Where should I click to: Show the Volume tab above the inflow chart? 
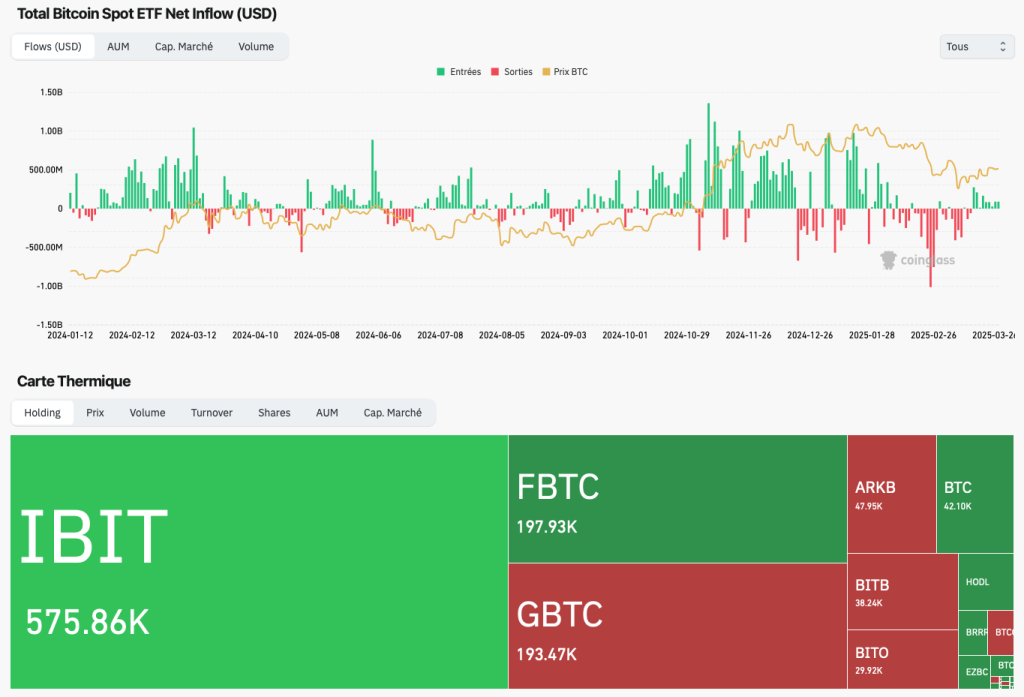point(256,46)
